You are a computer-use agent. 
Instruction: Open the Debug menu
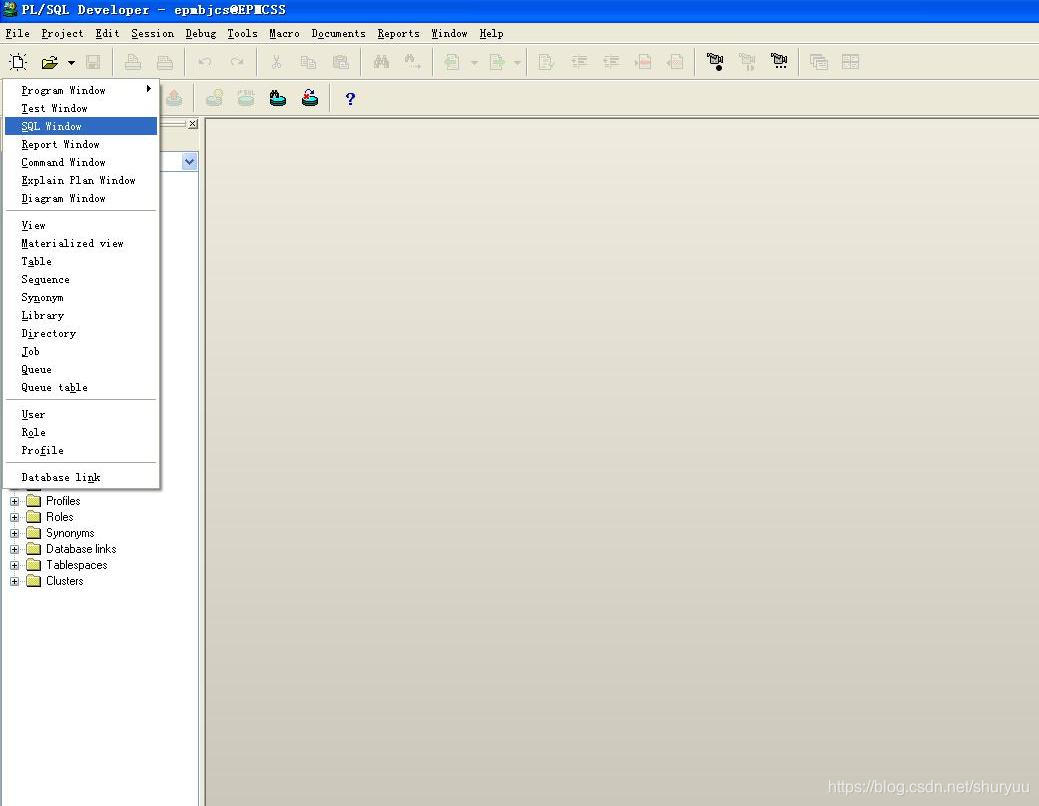point(201,33)
